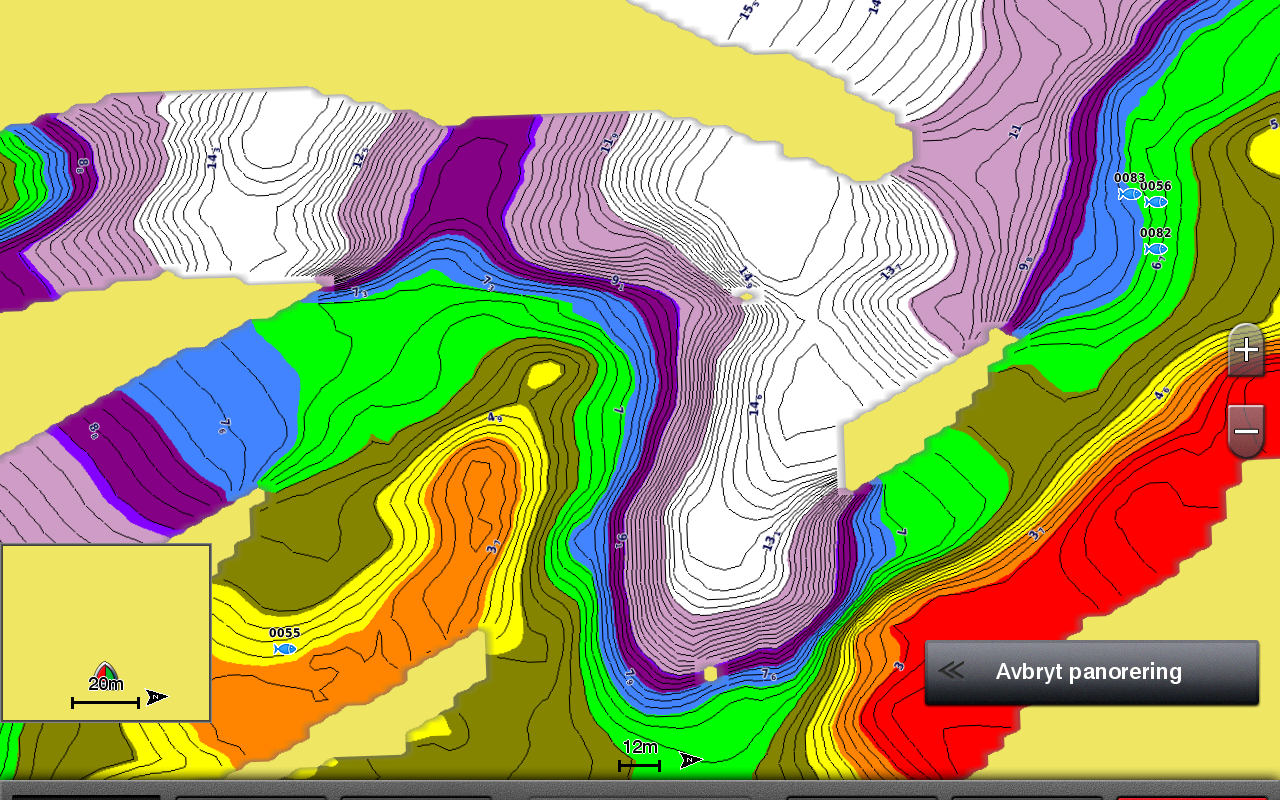Select fish waypoint 0055 on yellow contour
The image size is (1280, 800).
click(x=285, y=649)
